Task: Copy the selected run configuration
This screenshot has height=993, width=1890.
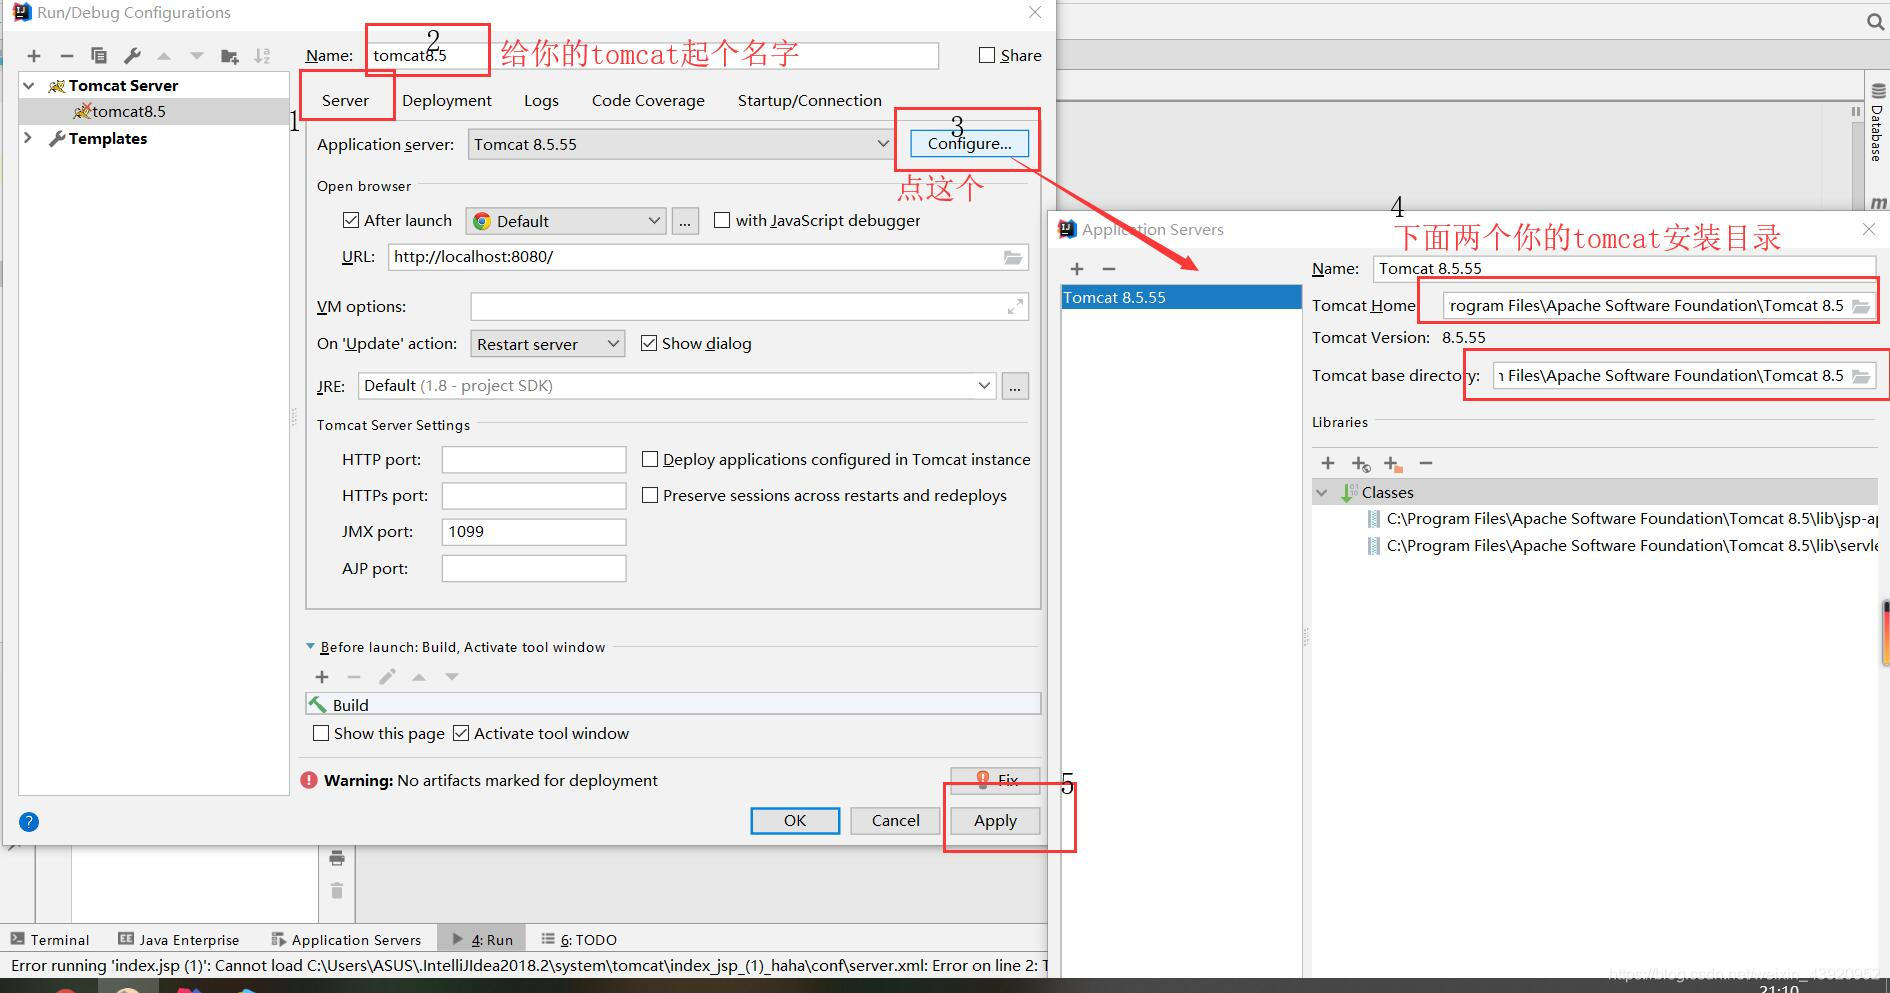Action: click(x=99, y=56)
